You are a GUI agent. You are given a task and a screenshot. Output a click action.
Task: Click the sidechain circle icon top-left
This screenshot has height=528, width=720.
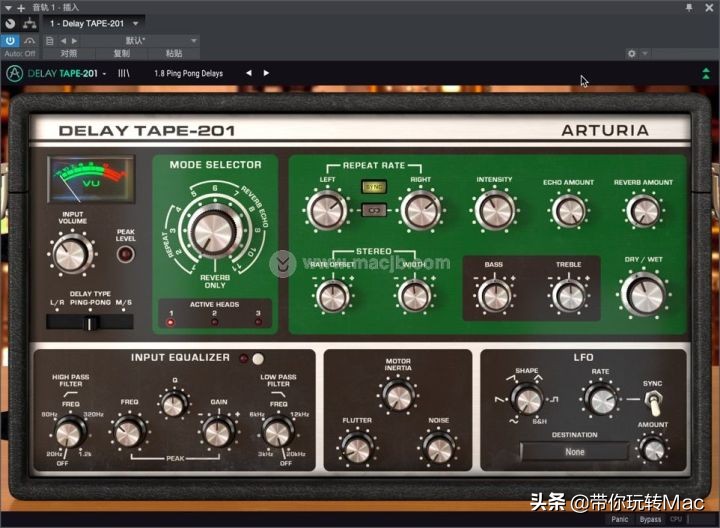click(x=10, y=23)
